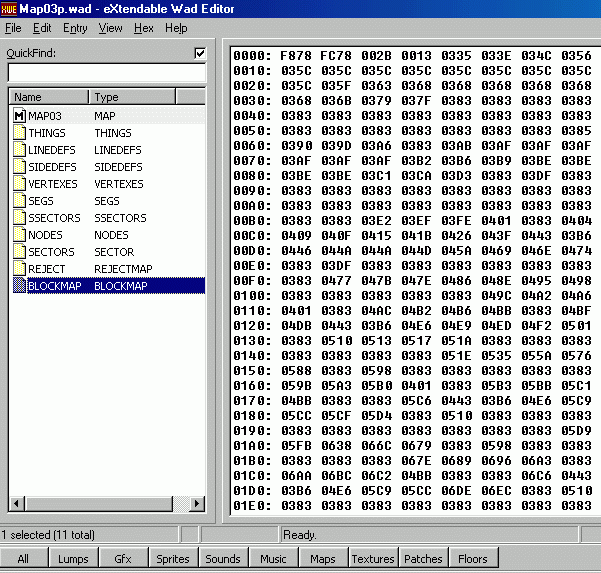Click the QuickFind text input field

pos(106,72)
